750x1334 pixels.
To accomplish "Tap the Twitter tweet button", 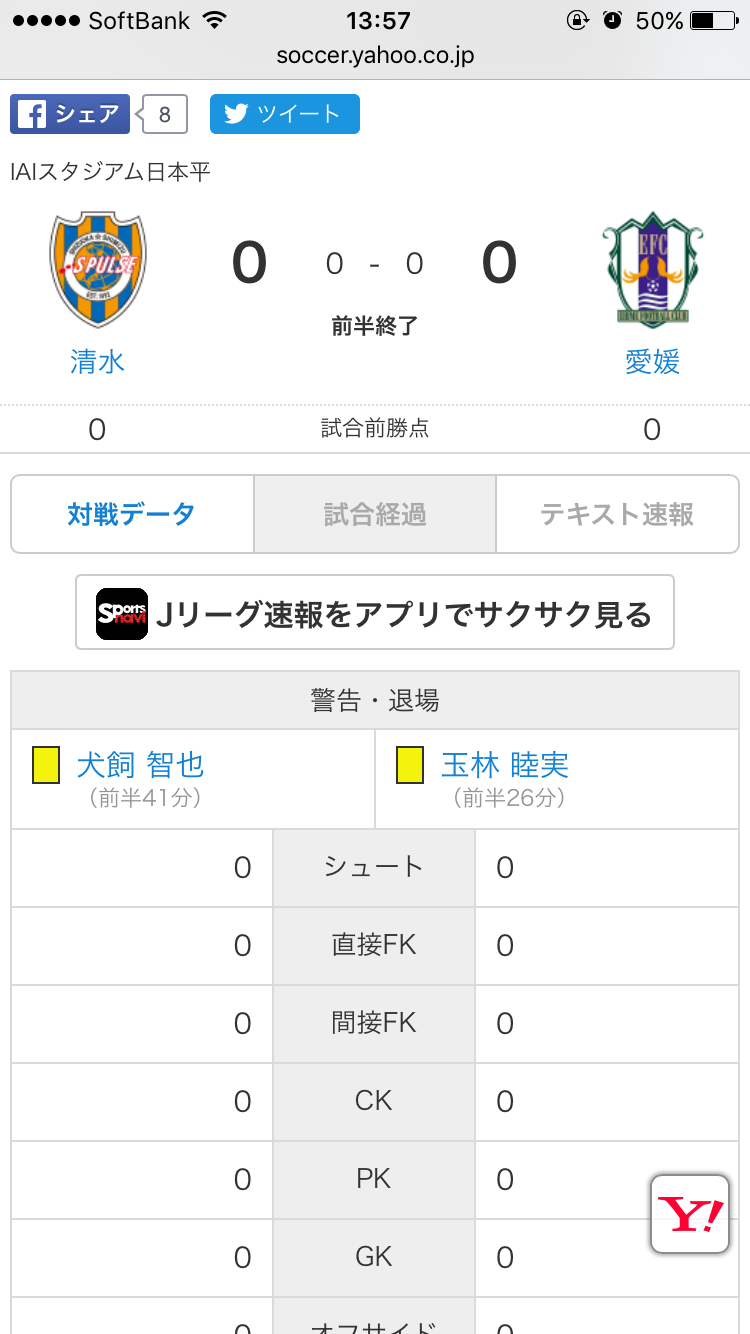I will [284, 114].
